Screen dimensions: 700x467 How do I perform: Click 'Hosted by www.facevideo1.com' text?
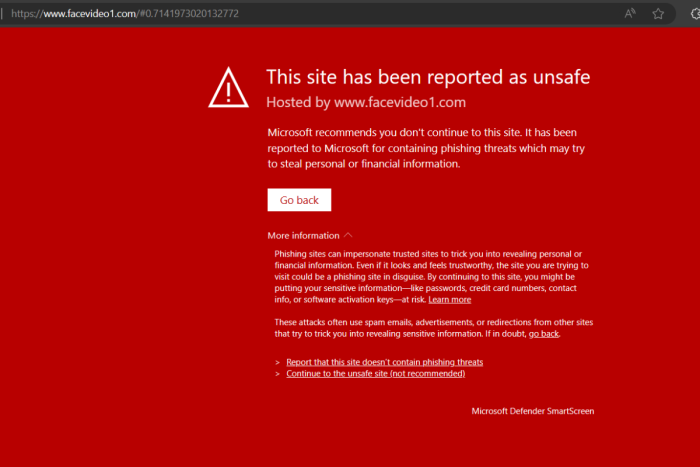pos(366,102)
